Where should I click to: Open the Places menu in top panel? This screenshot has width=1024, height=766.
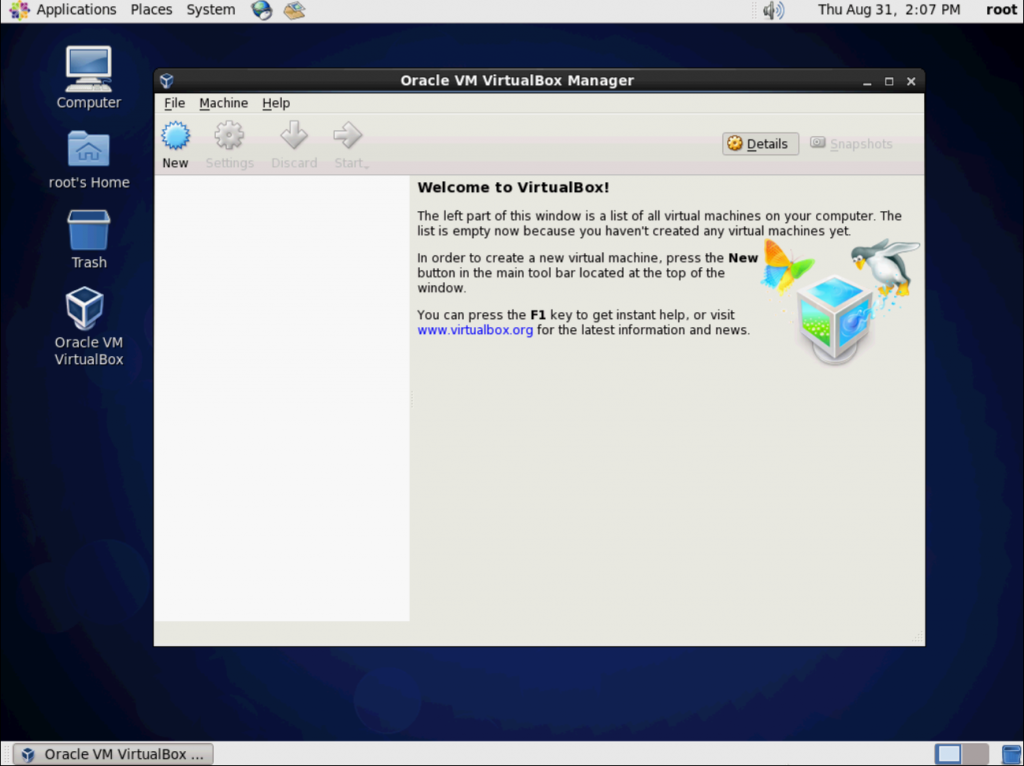152,10
